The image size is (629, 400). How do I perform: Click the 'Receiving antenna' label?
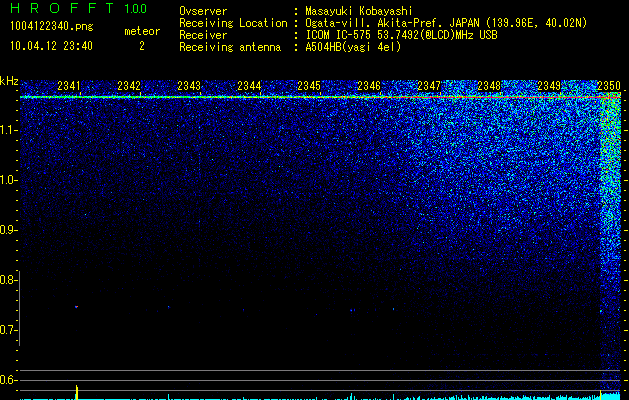point(230,47)
